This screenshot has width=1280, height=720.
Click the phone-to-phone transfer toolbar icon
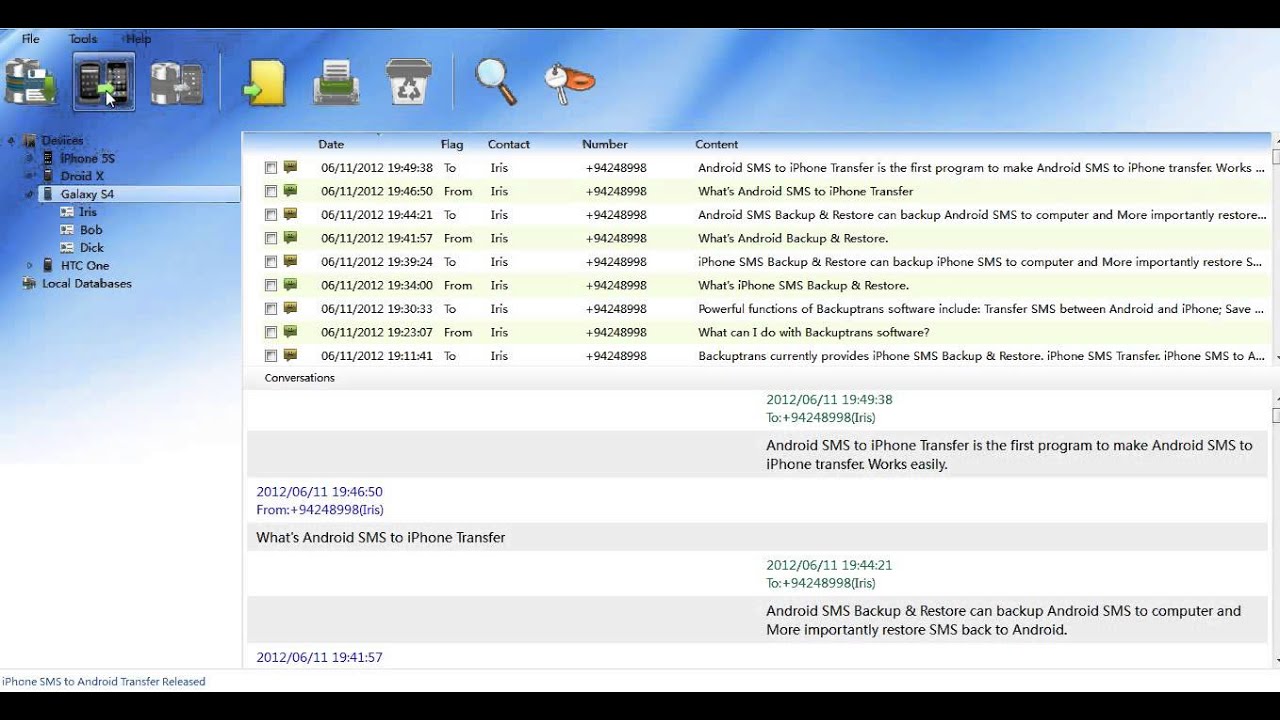click(x=104, y=82)
